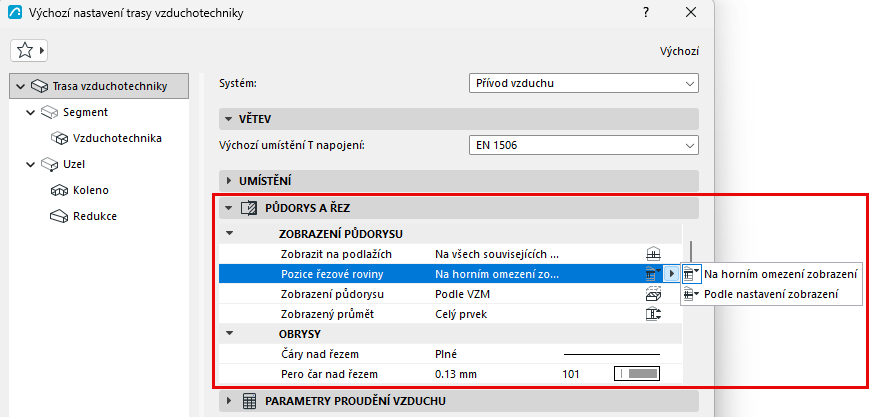876x417 pixels.
Task: Click the Trasa vzduchotechniky route icon
Action: 39,87
